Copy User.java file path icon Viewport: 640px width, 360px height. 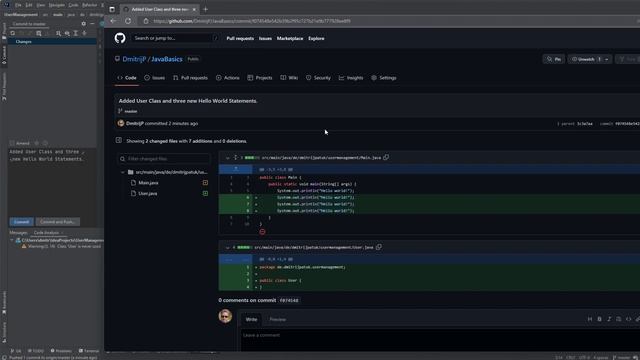coord(379,247)
